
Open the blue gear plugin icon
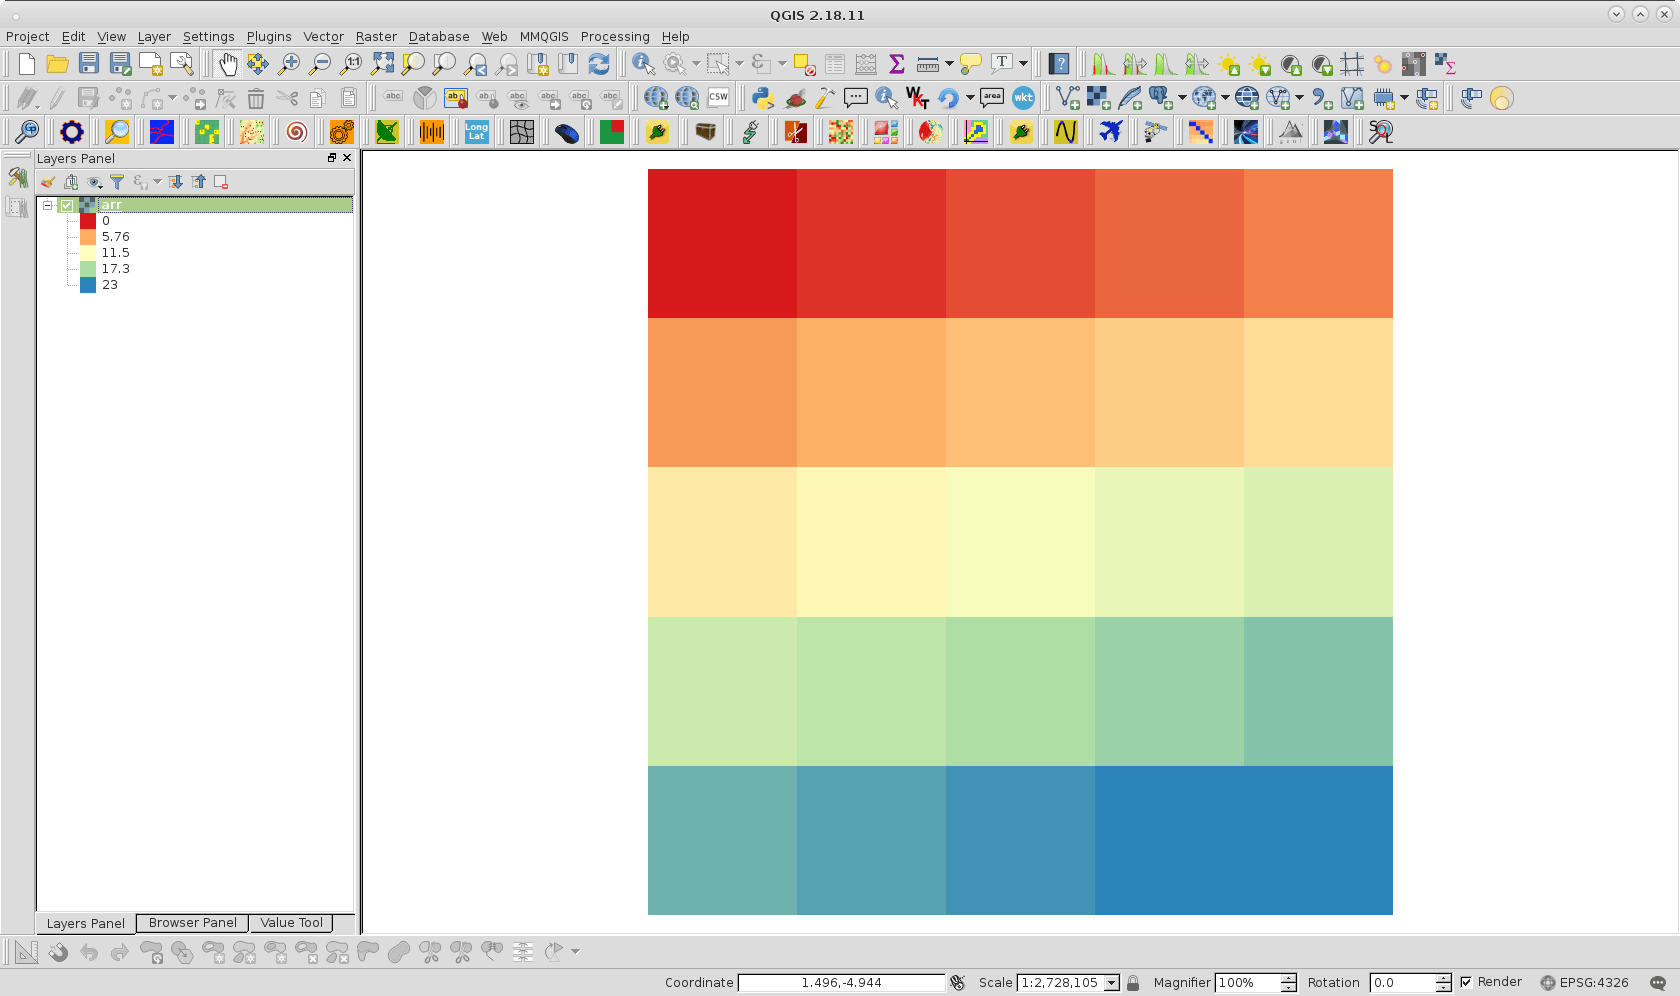[71, 132]
